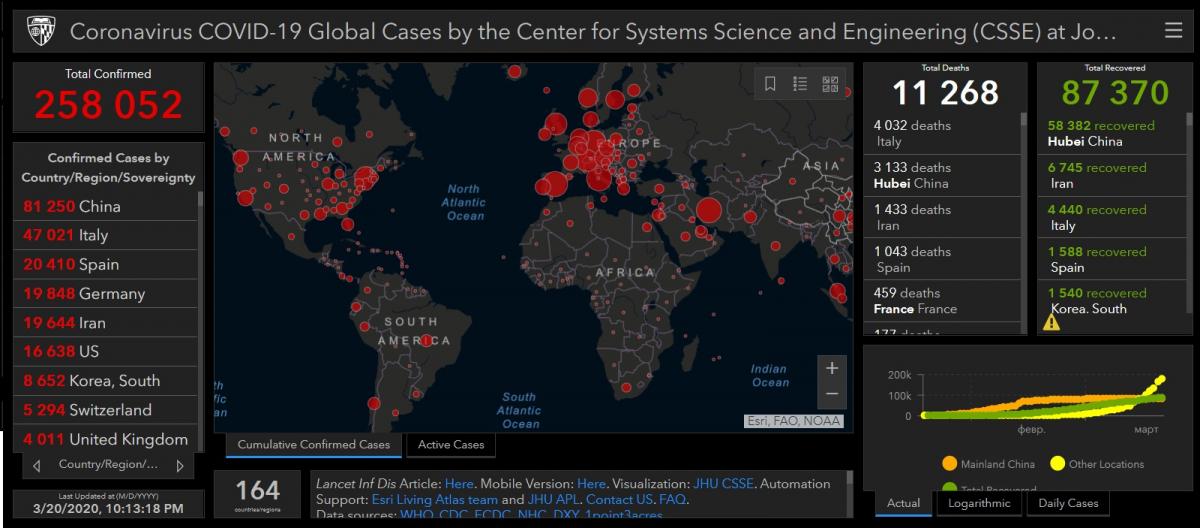
Task: Switch to the Logarithmic chart tab
Action: (979, 503)
